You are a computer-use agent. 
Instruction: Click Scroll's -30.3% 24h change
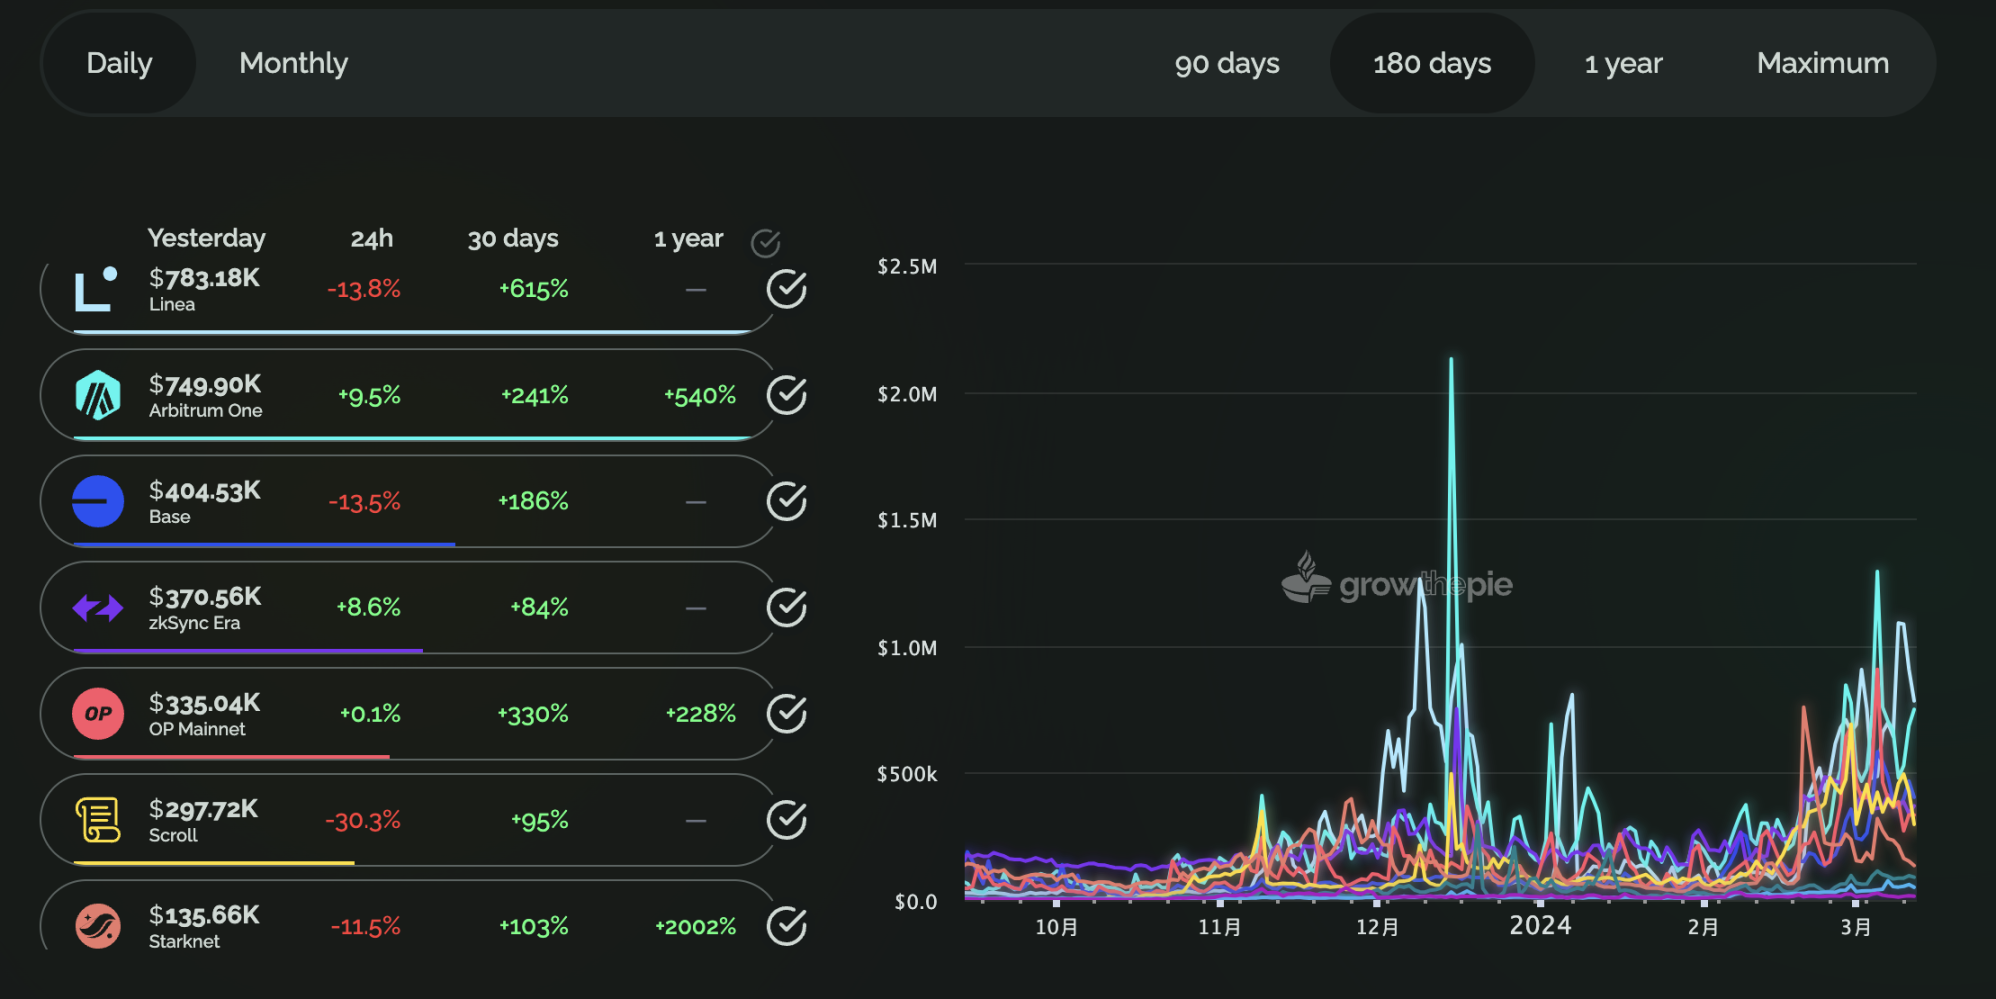pos(363,821)
